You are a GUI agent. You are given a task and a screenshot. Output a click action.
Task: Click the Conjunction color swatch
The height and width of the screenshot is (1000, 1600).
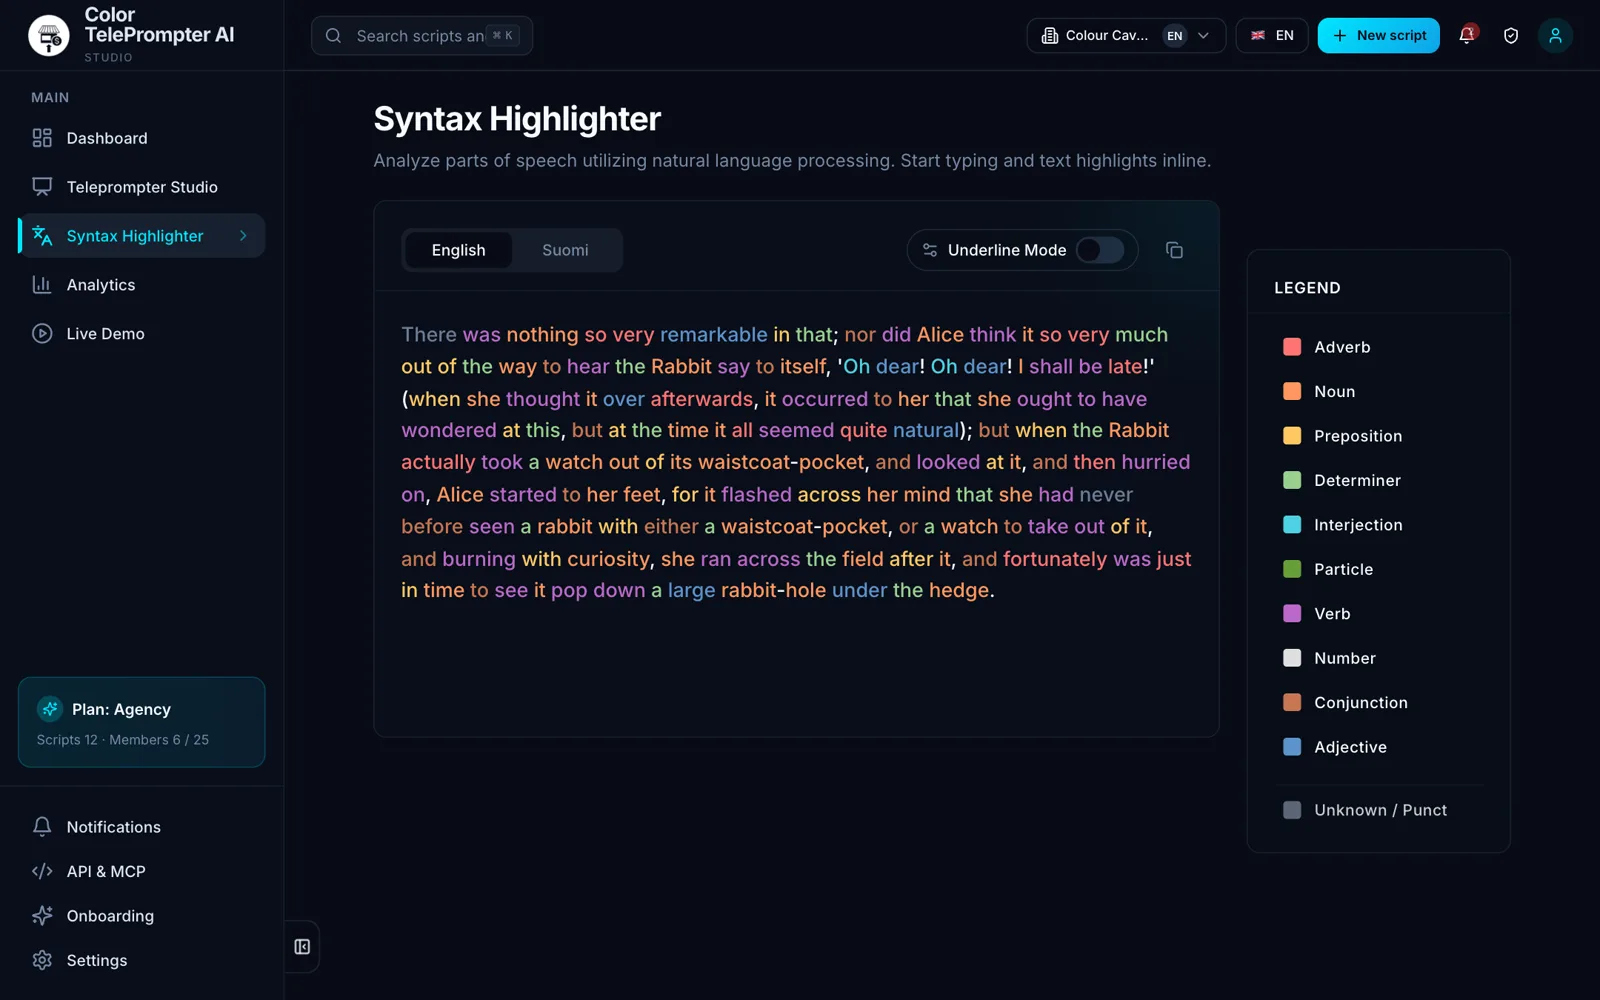coord(1292,703)
